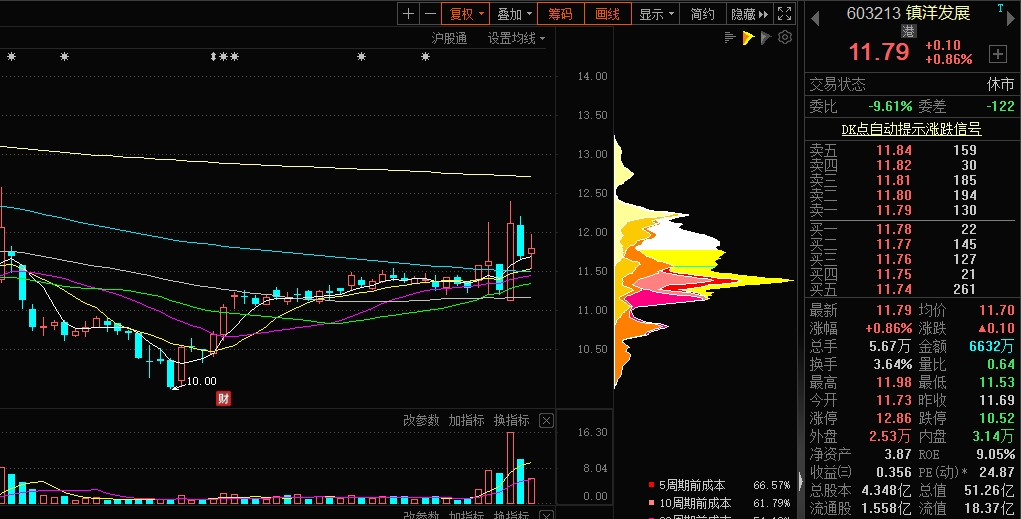
Task: Open chip distribution settings gear
Action: pos(785,37)
